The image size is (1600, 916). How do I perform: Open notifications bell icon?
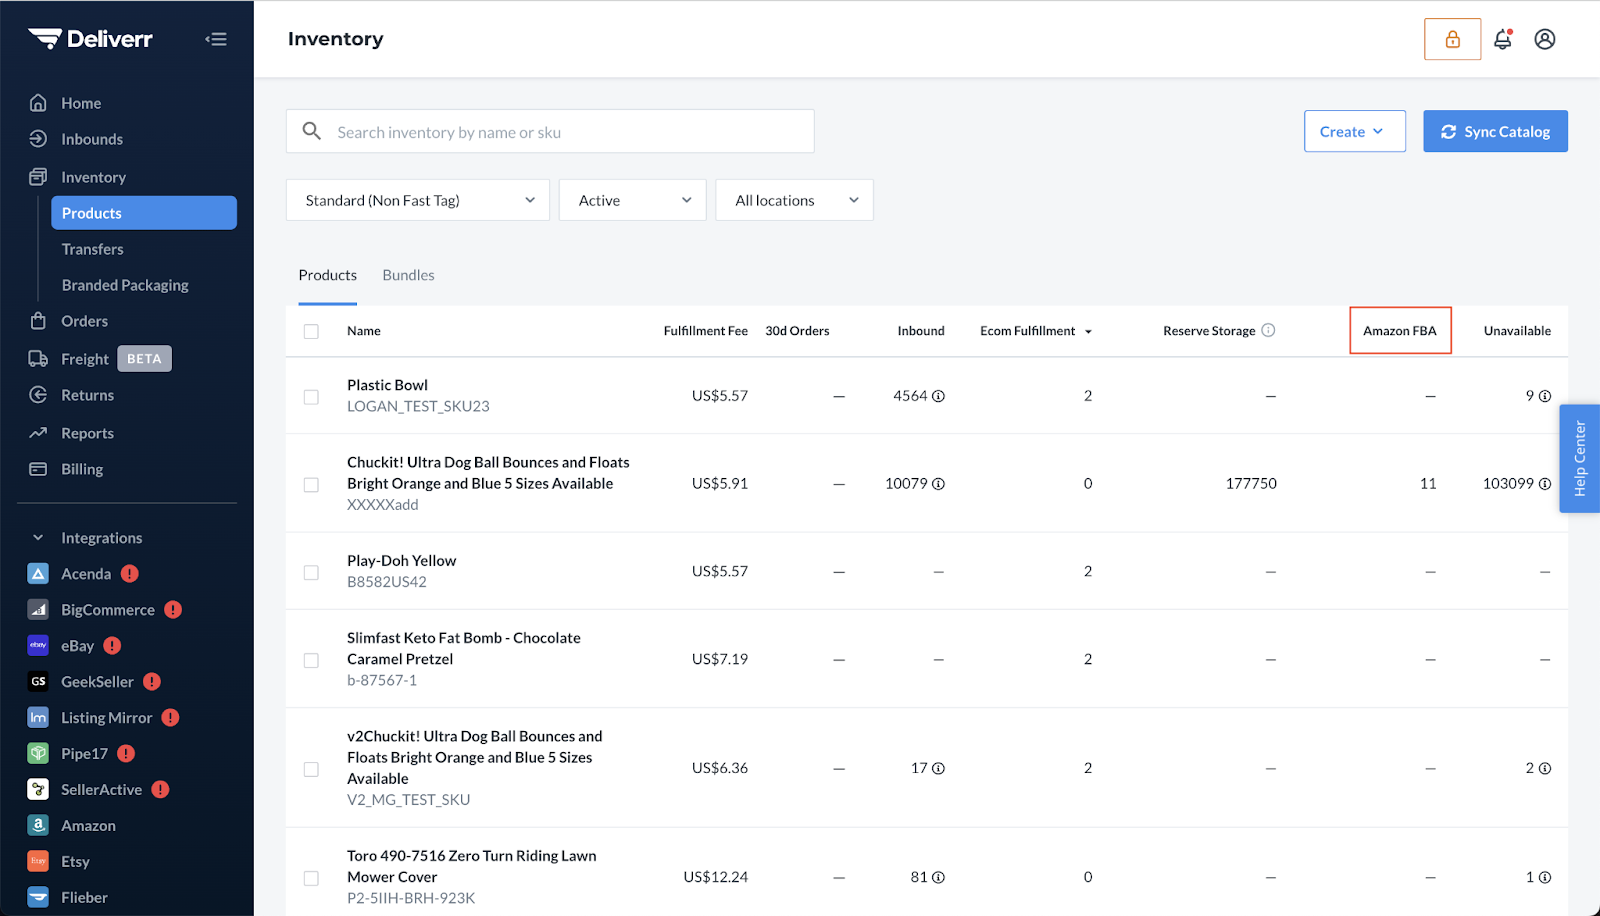coord(1502,39)
